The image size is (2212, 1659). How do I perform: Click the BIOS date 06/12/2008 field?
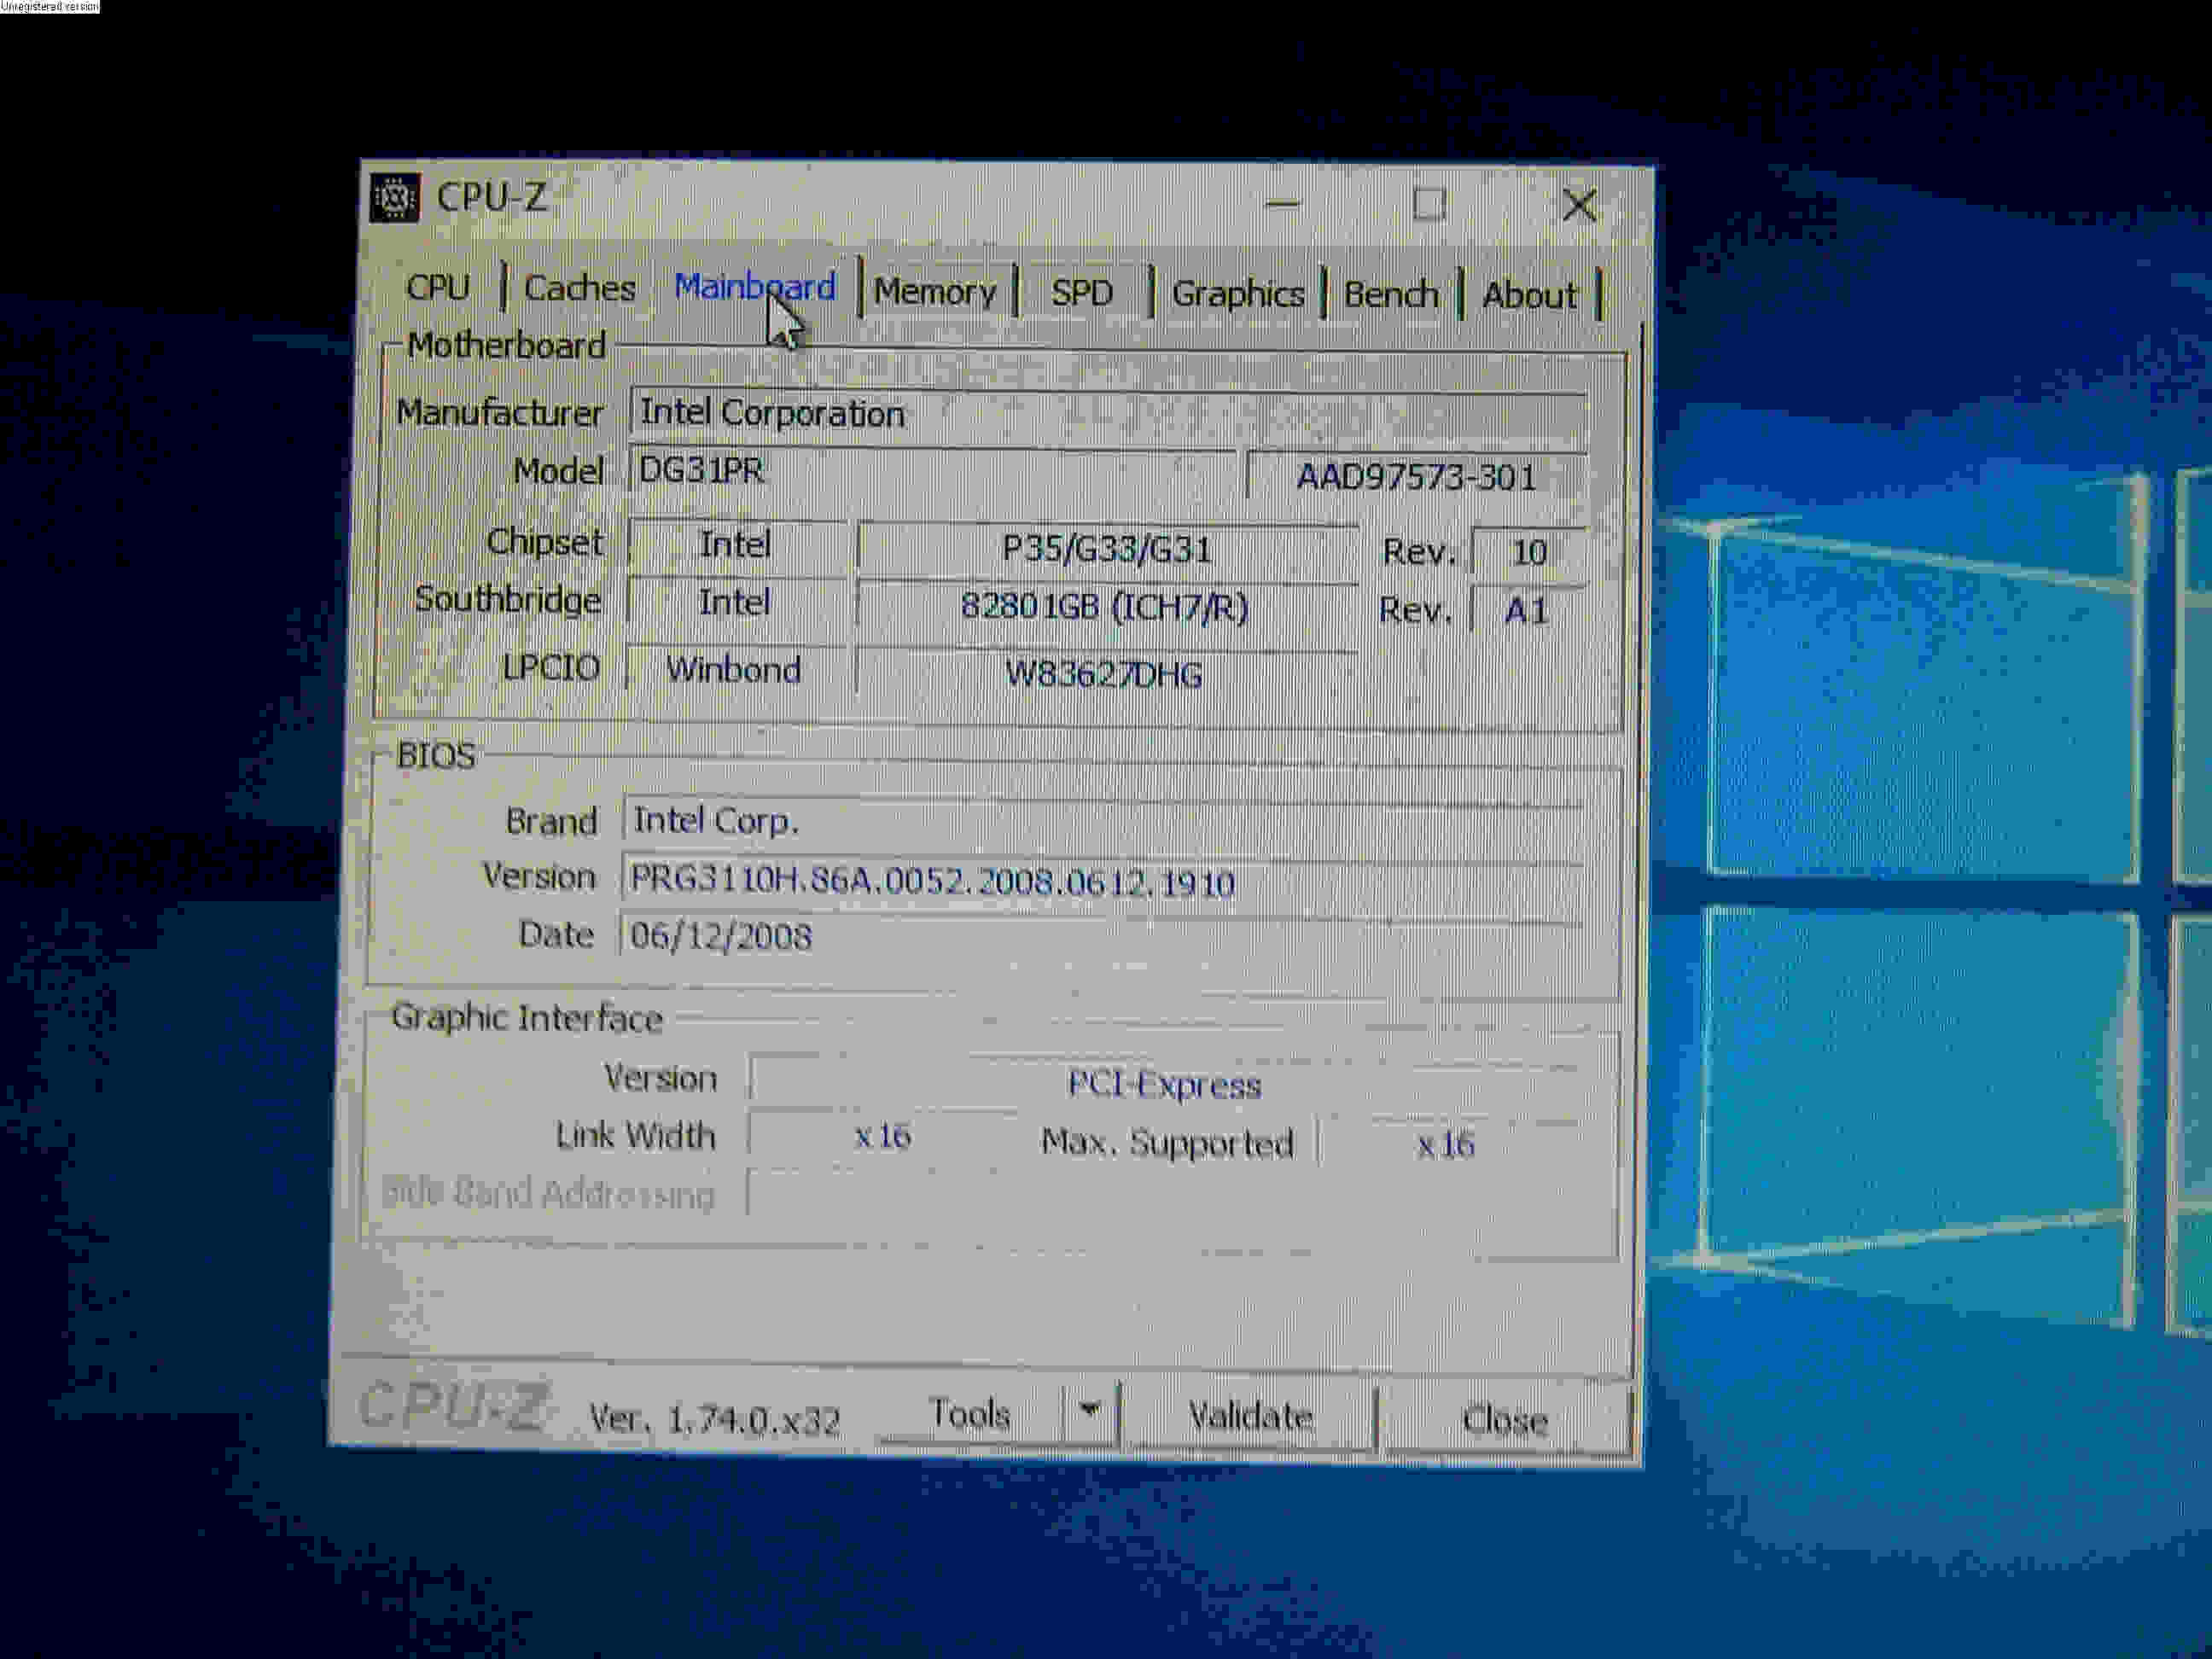[1100, 937]
